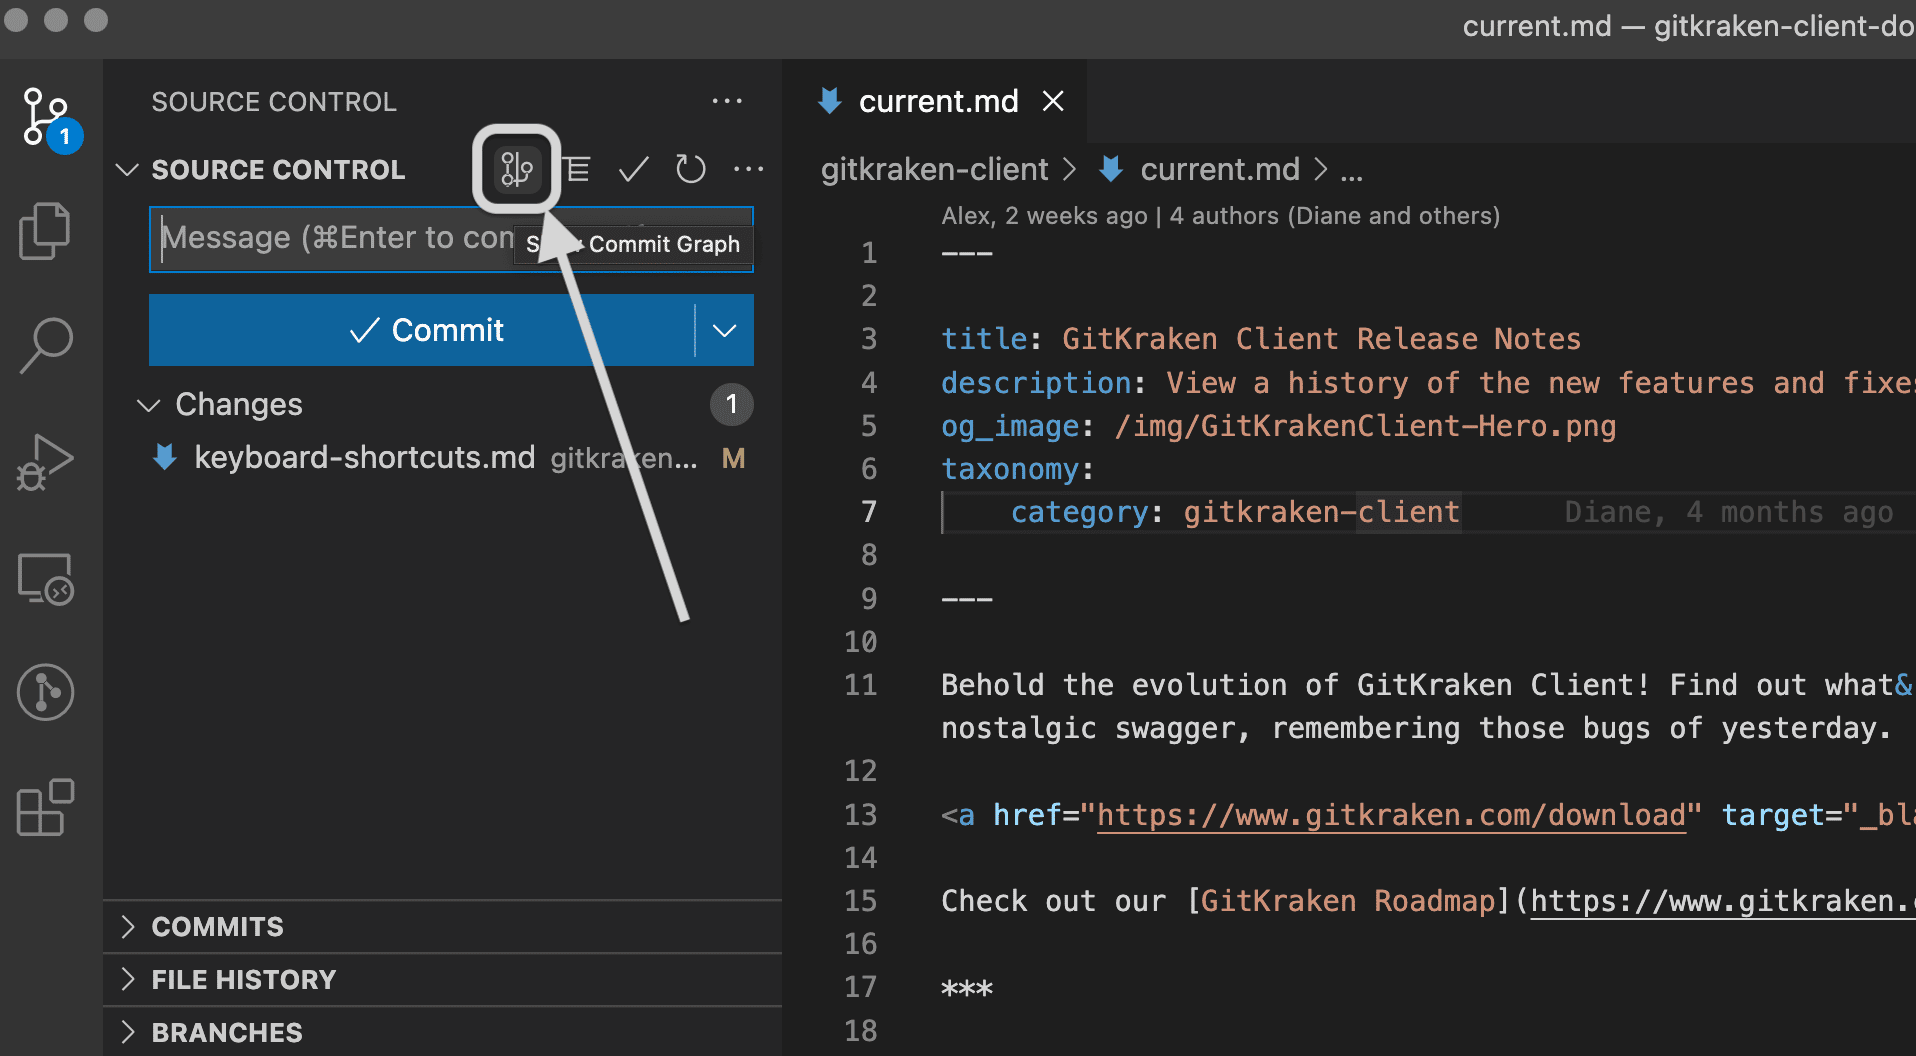Open the Extensions view

click(46, 807)
